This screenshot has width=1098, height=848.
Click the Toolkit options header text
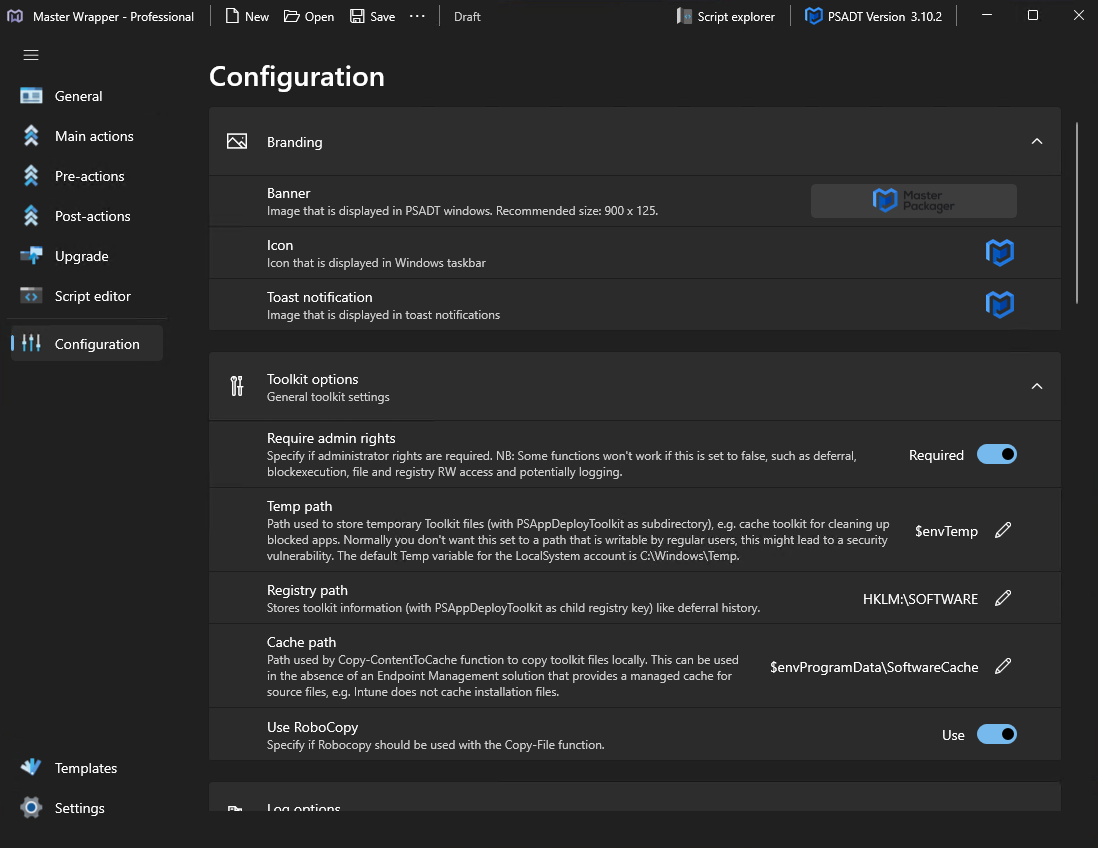coord(312,379)
